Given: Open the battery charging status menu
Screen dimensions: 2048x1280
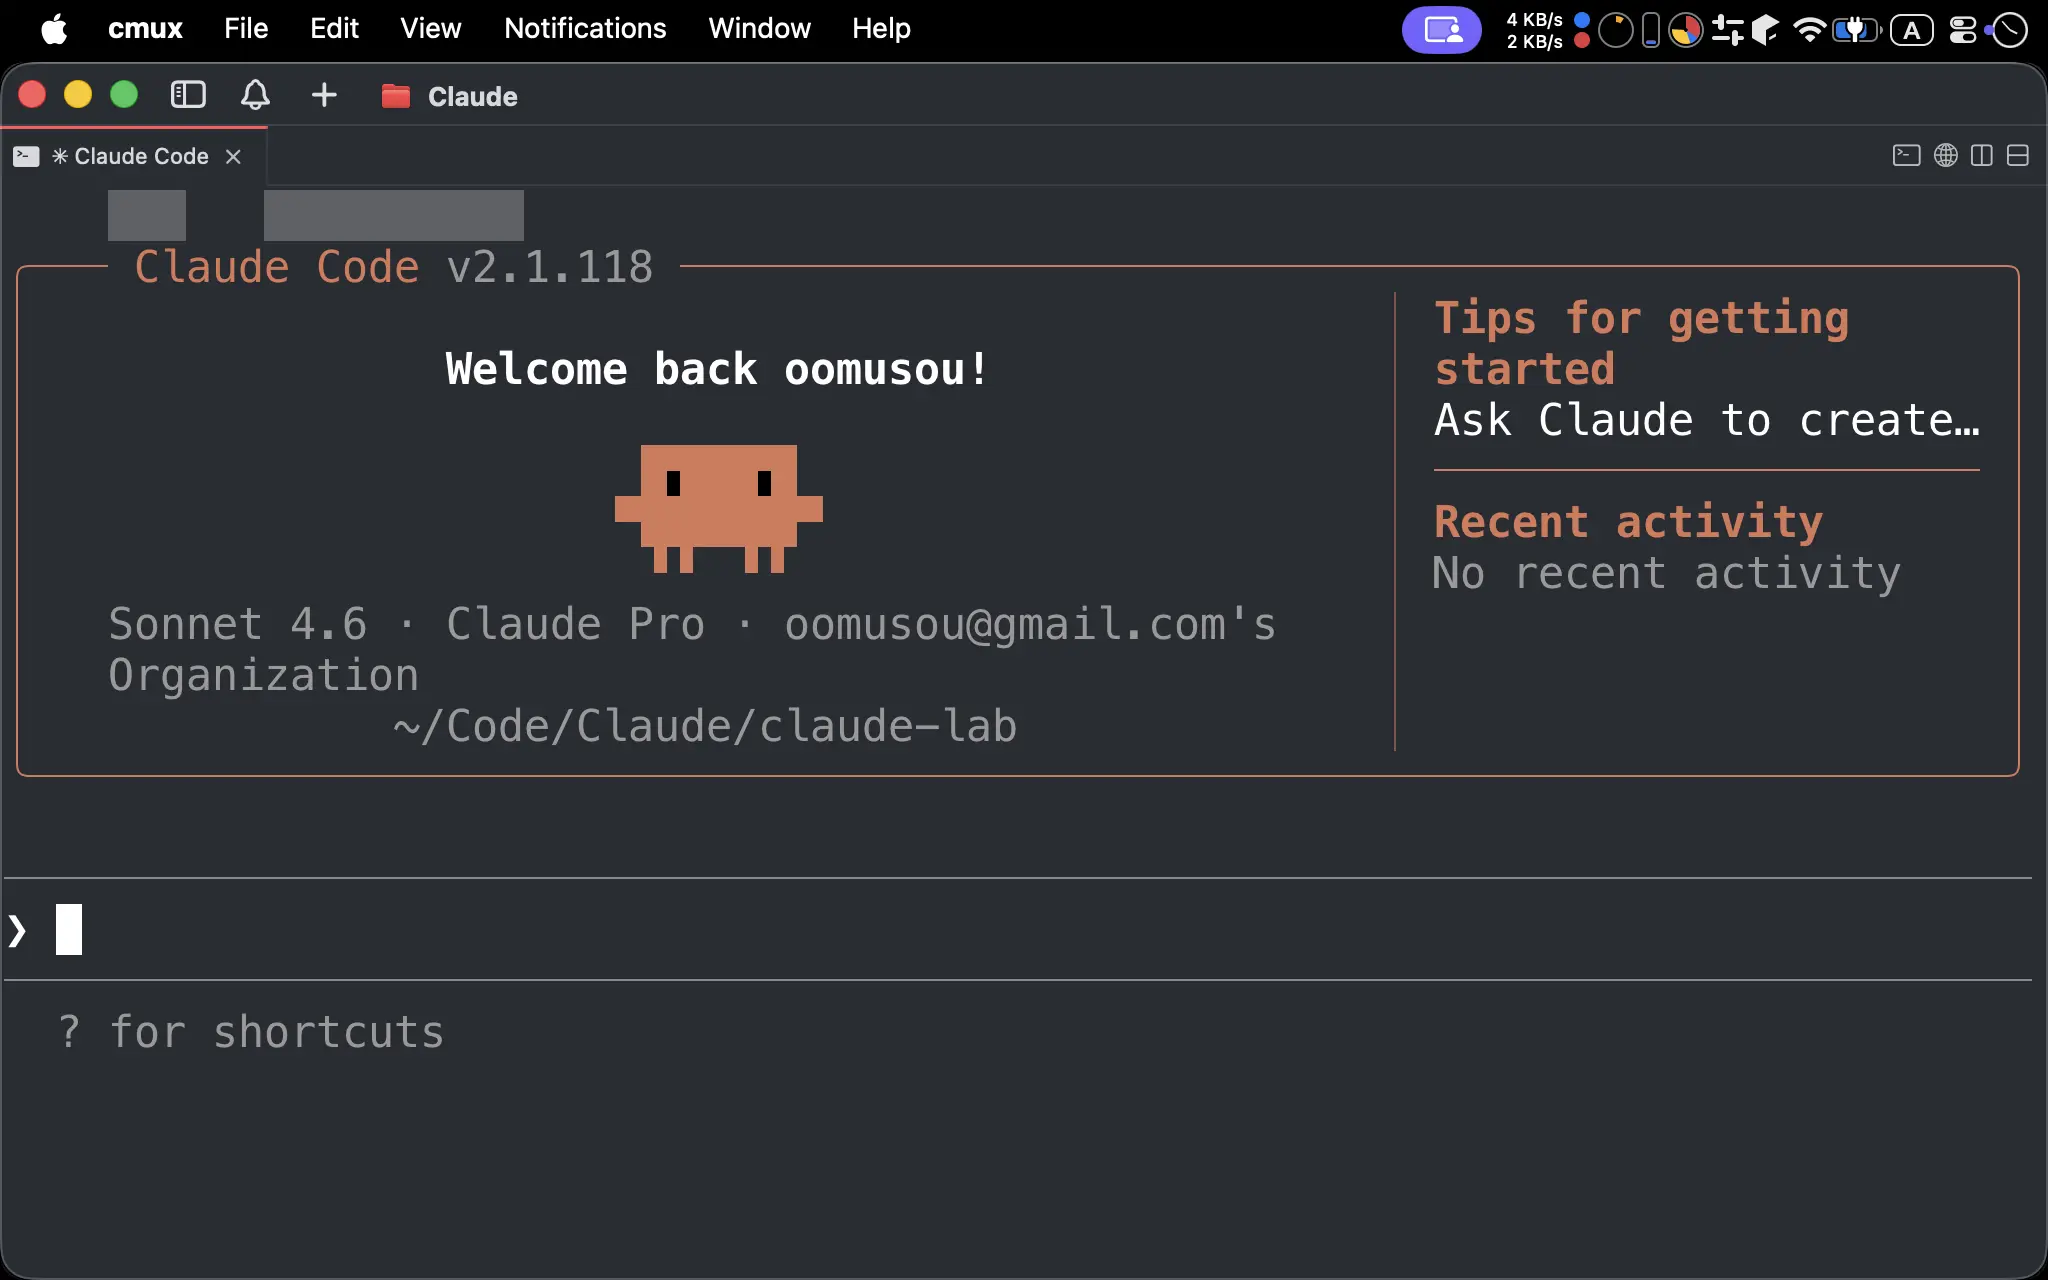Looking at the screenshot, I should (x=1856, y=30).
